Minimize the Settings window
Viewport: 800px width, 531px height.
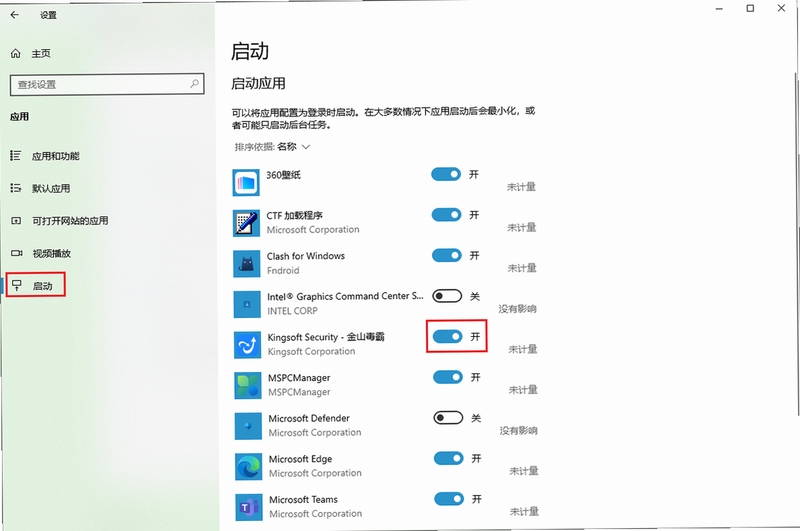coord(719,9)
